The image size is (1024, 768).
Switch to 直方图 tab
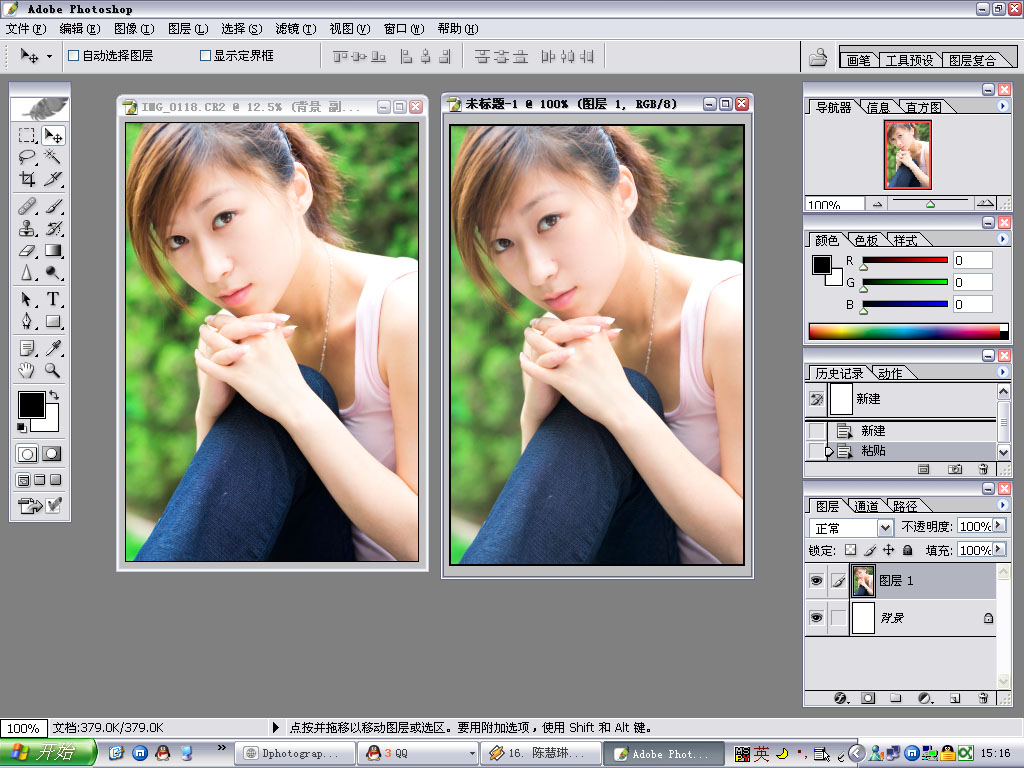(x=923, y=107)
